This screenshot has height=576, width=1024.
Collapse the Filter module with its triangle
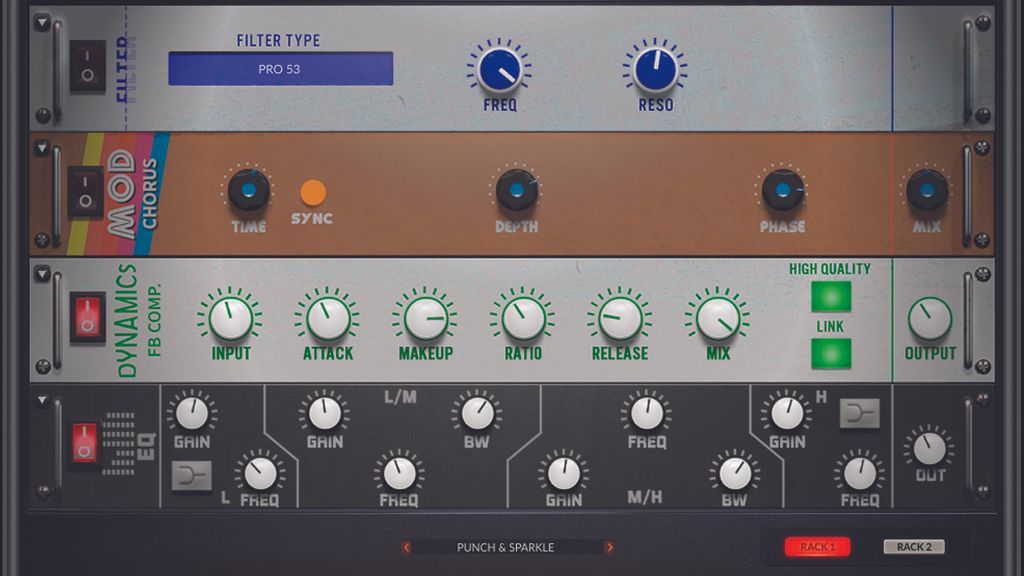click(42, 23)
